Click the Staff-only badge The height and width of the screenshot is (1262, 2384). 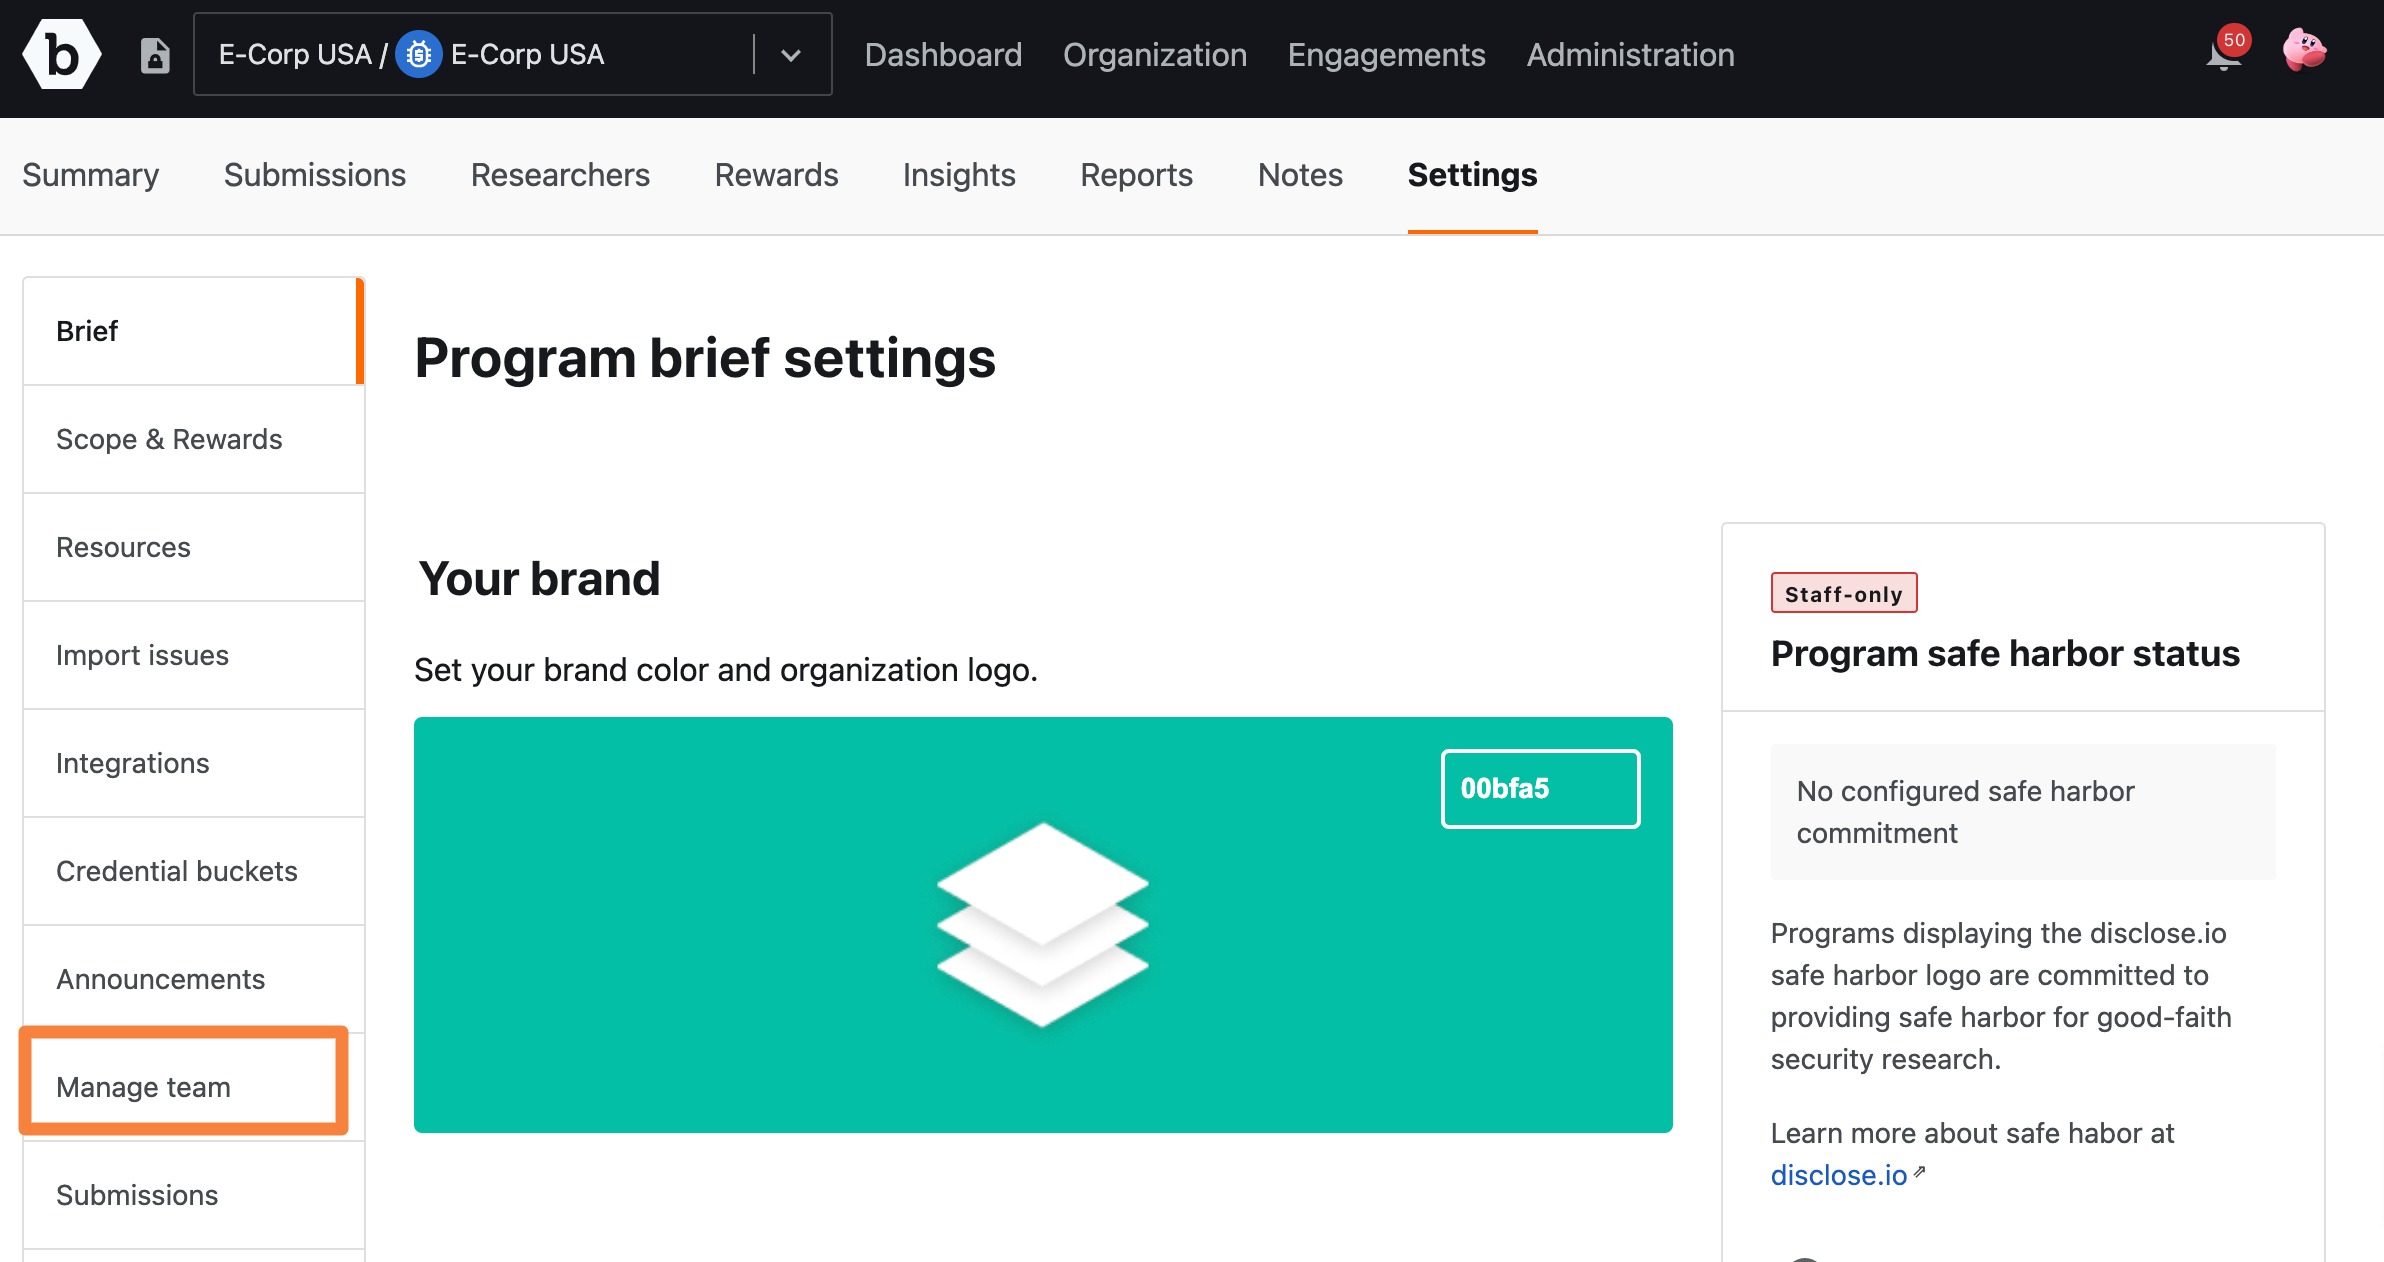point(1844,593)
